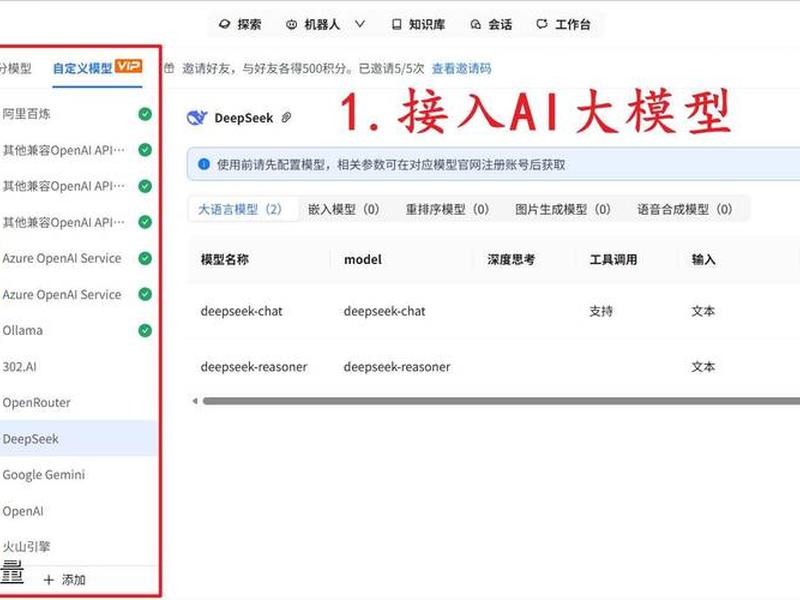Open the 会话 conversations page
This screenshot has width=800, height=600.
(x=491, y=24)
